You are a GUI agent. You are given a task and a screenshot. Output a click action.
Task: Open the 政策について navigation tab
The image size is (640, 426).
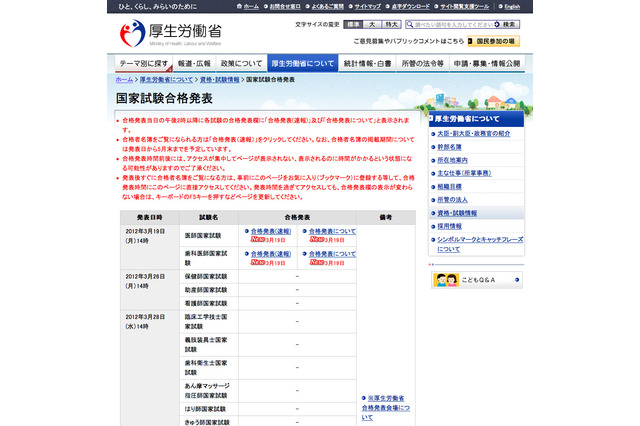[x=241, y=64]
